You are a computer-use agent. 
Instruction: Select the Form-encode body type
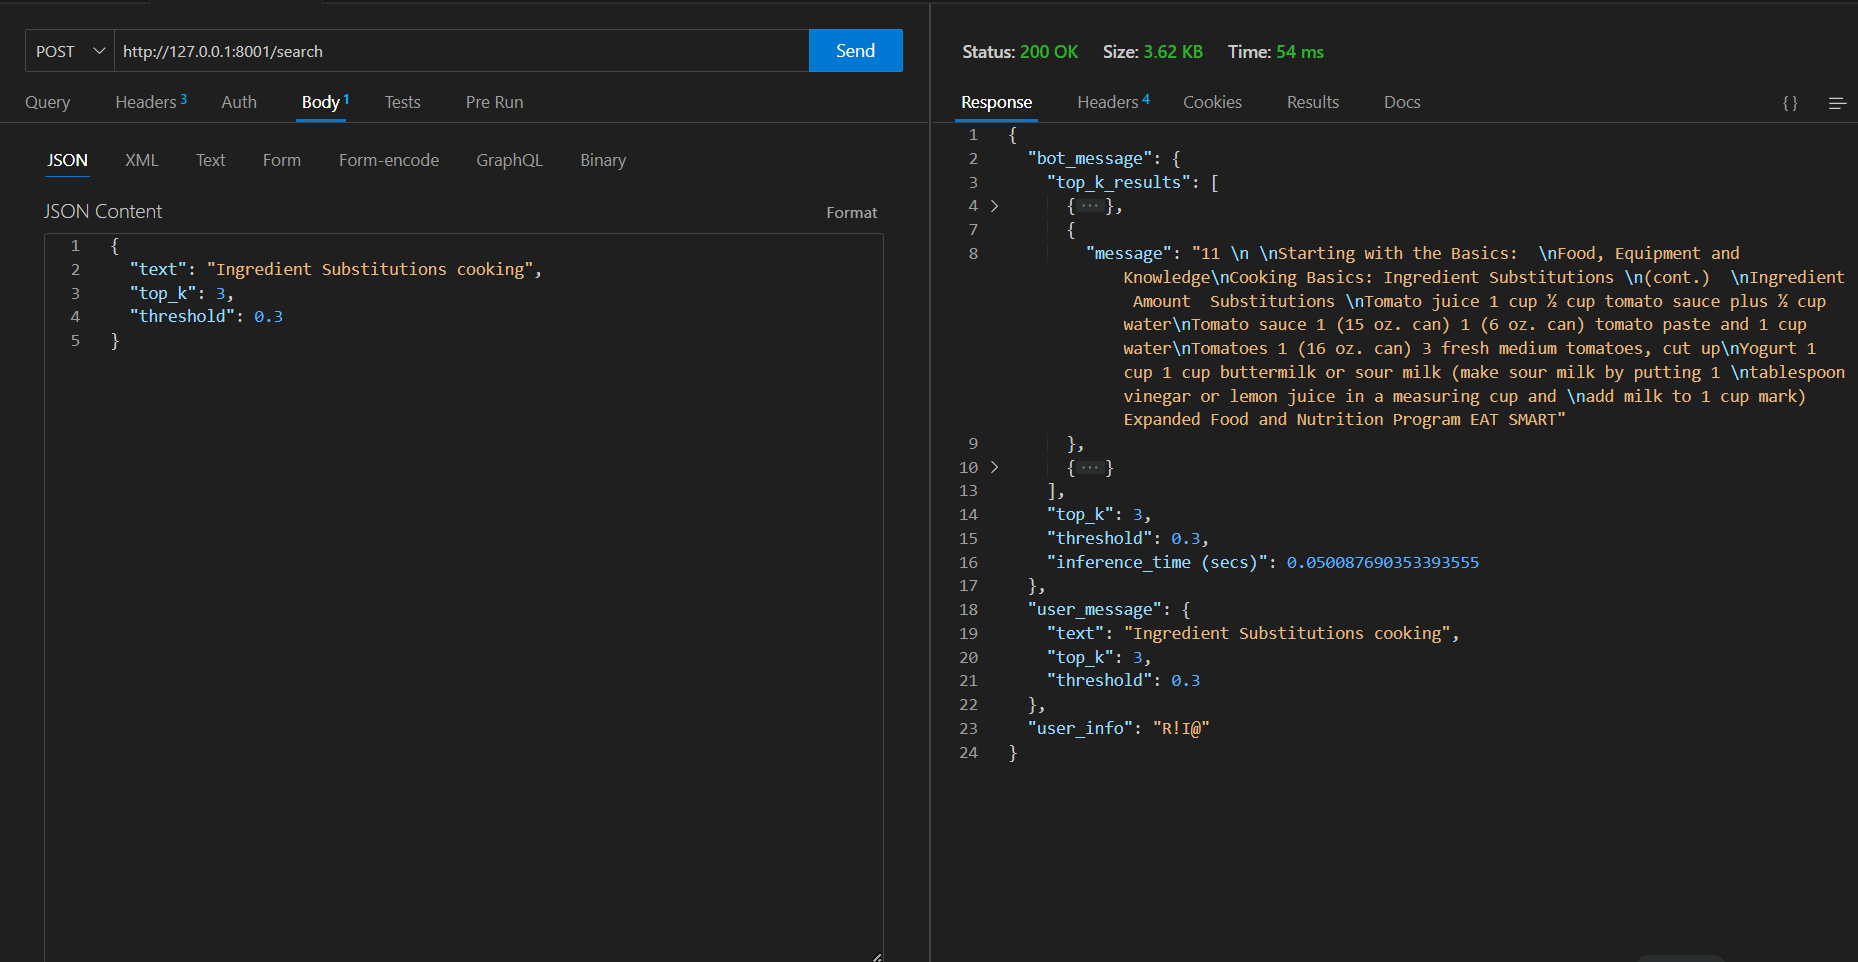(x=388, y=160)
